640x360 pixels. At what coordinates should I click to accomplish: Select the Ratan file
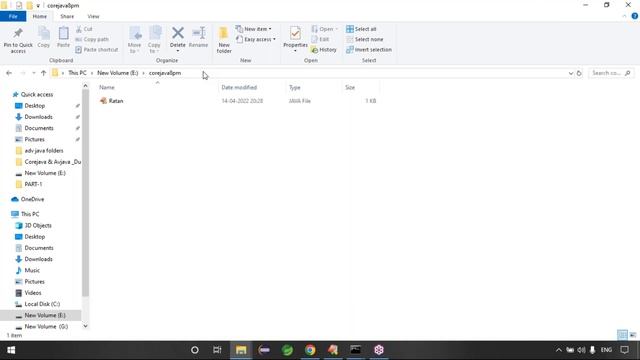point(116,101)
